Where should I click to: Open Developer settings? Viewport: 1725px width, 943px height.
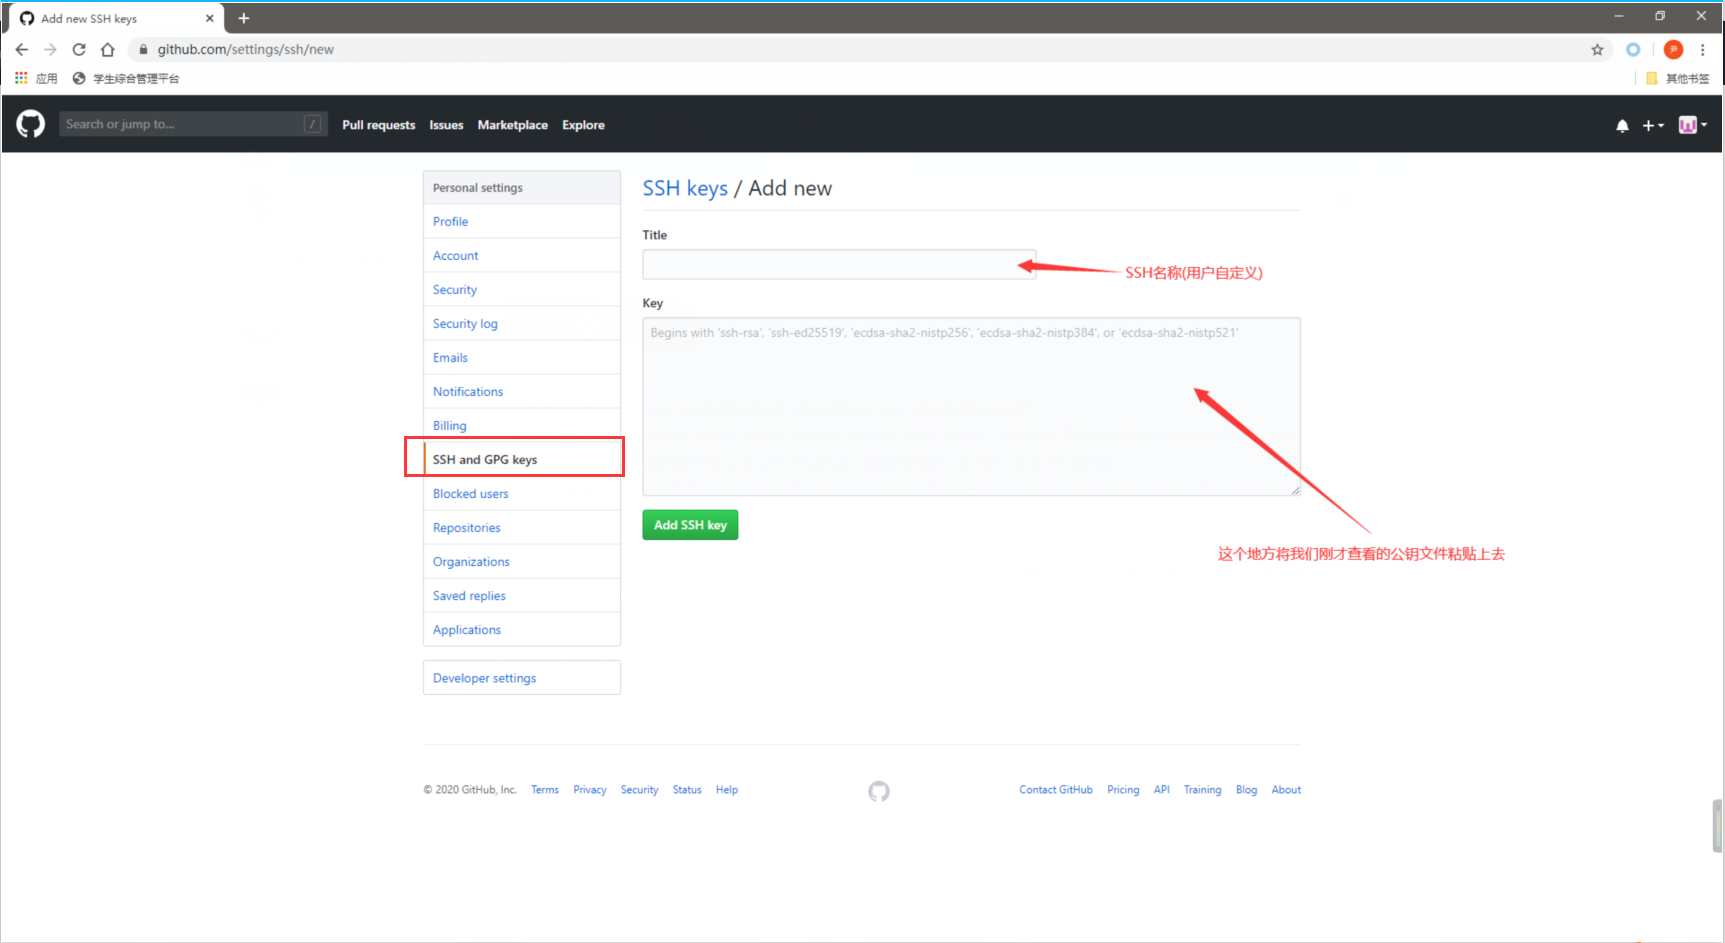click(x=522, y=678)
